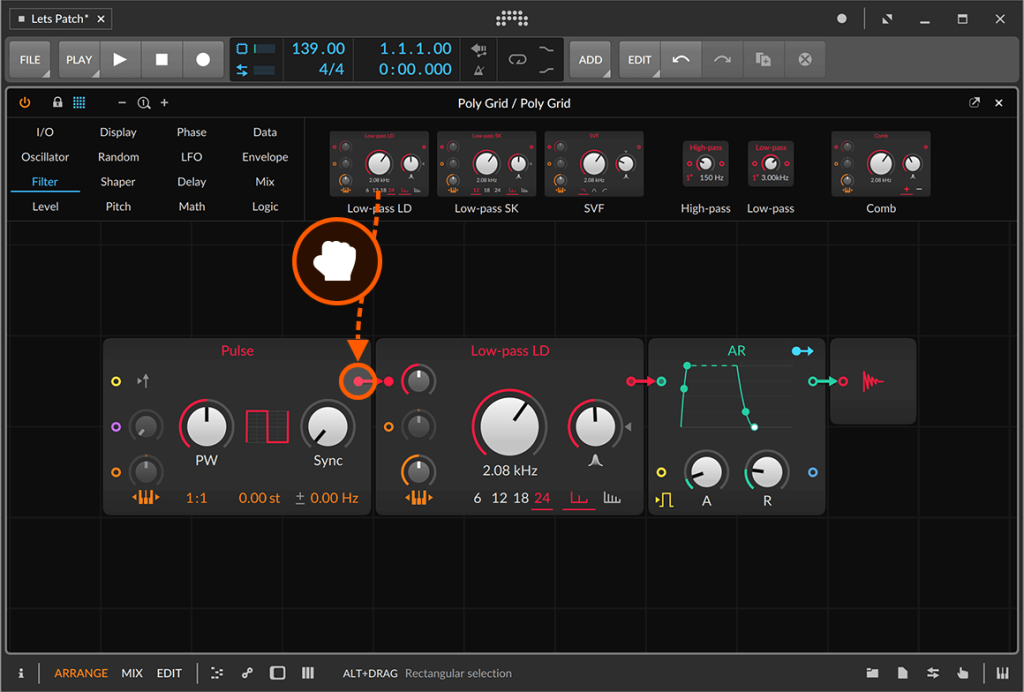Select the Comb filter module thumbnail

click(x=881, y=165)
